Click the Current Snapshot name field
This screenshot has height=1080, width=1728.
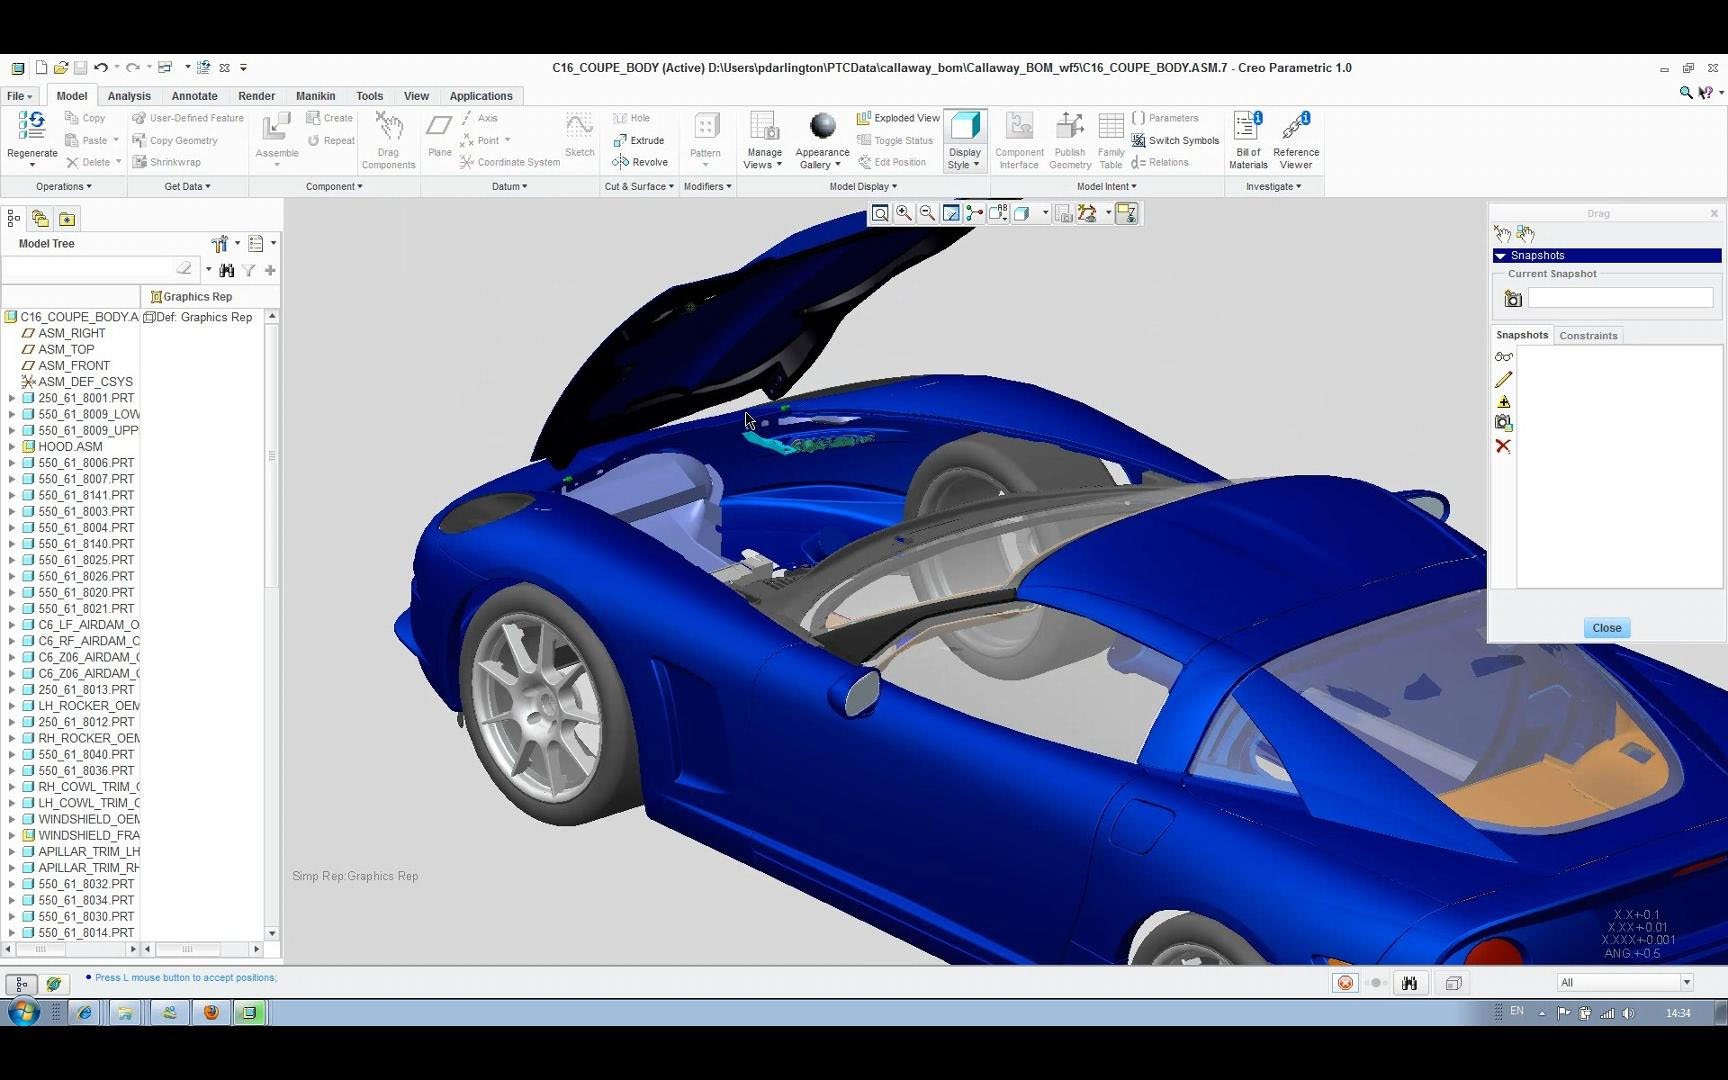[1620, 298]
